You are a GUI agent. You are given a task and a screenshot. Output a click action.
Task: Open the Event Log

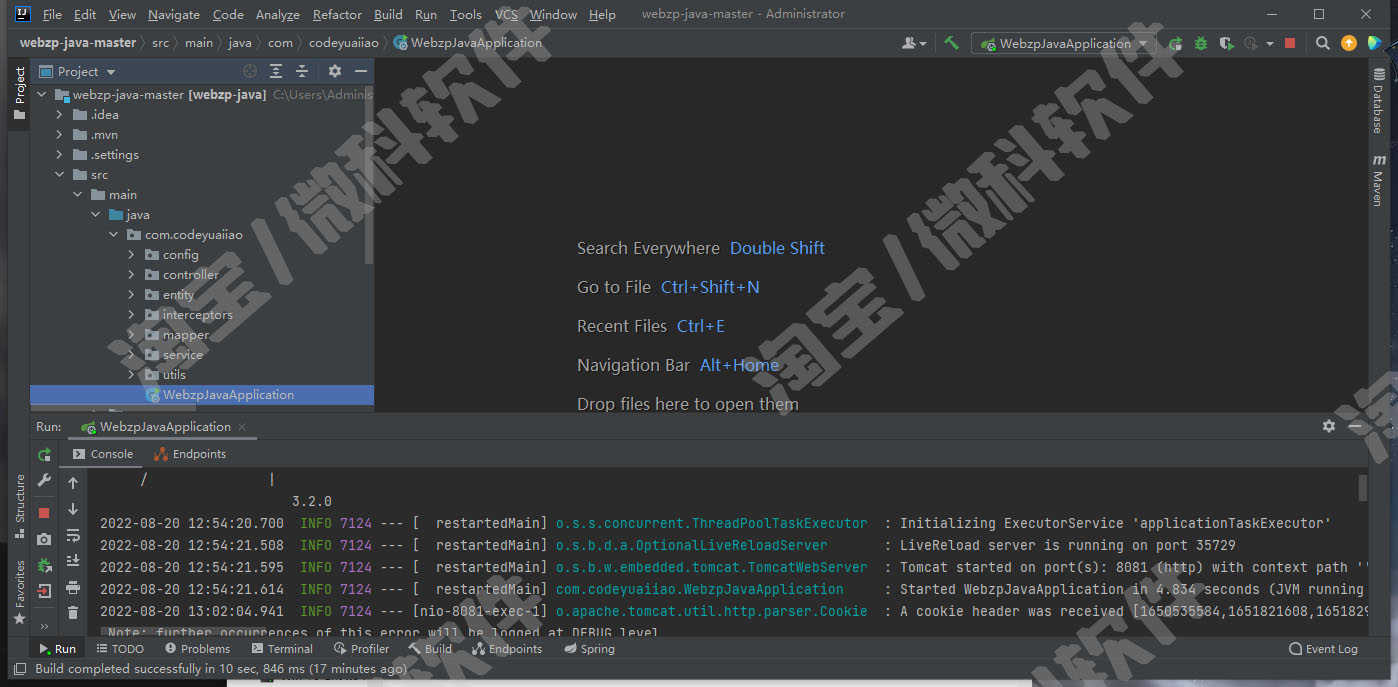point(1323,649)
